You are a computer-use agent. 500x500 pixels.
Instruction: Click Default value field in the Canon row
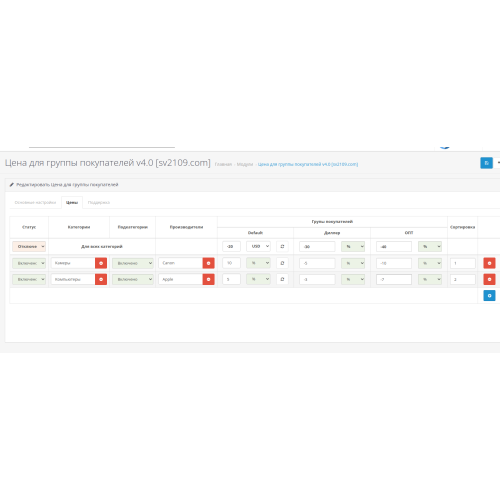point(231,263)
